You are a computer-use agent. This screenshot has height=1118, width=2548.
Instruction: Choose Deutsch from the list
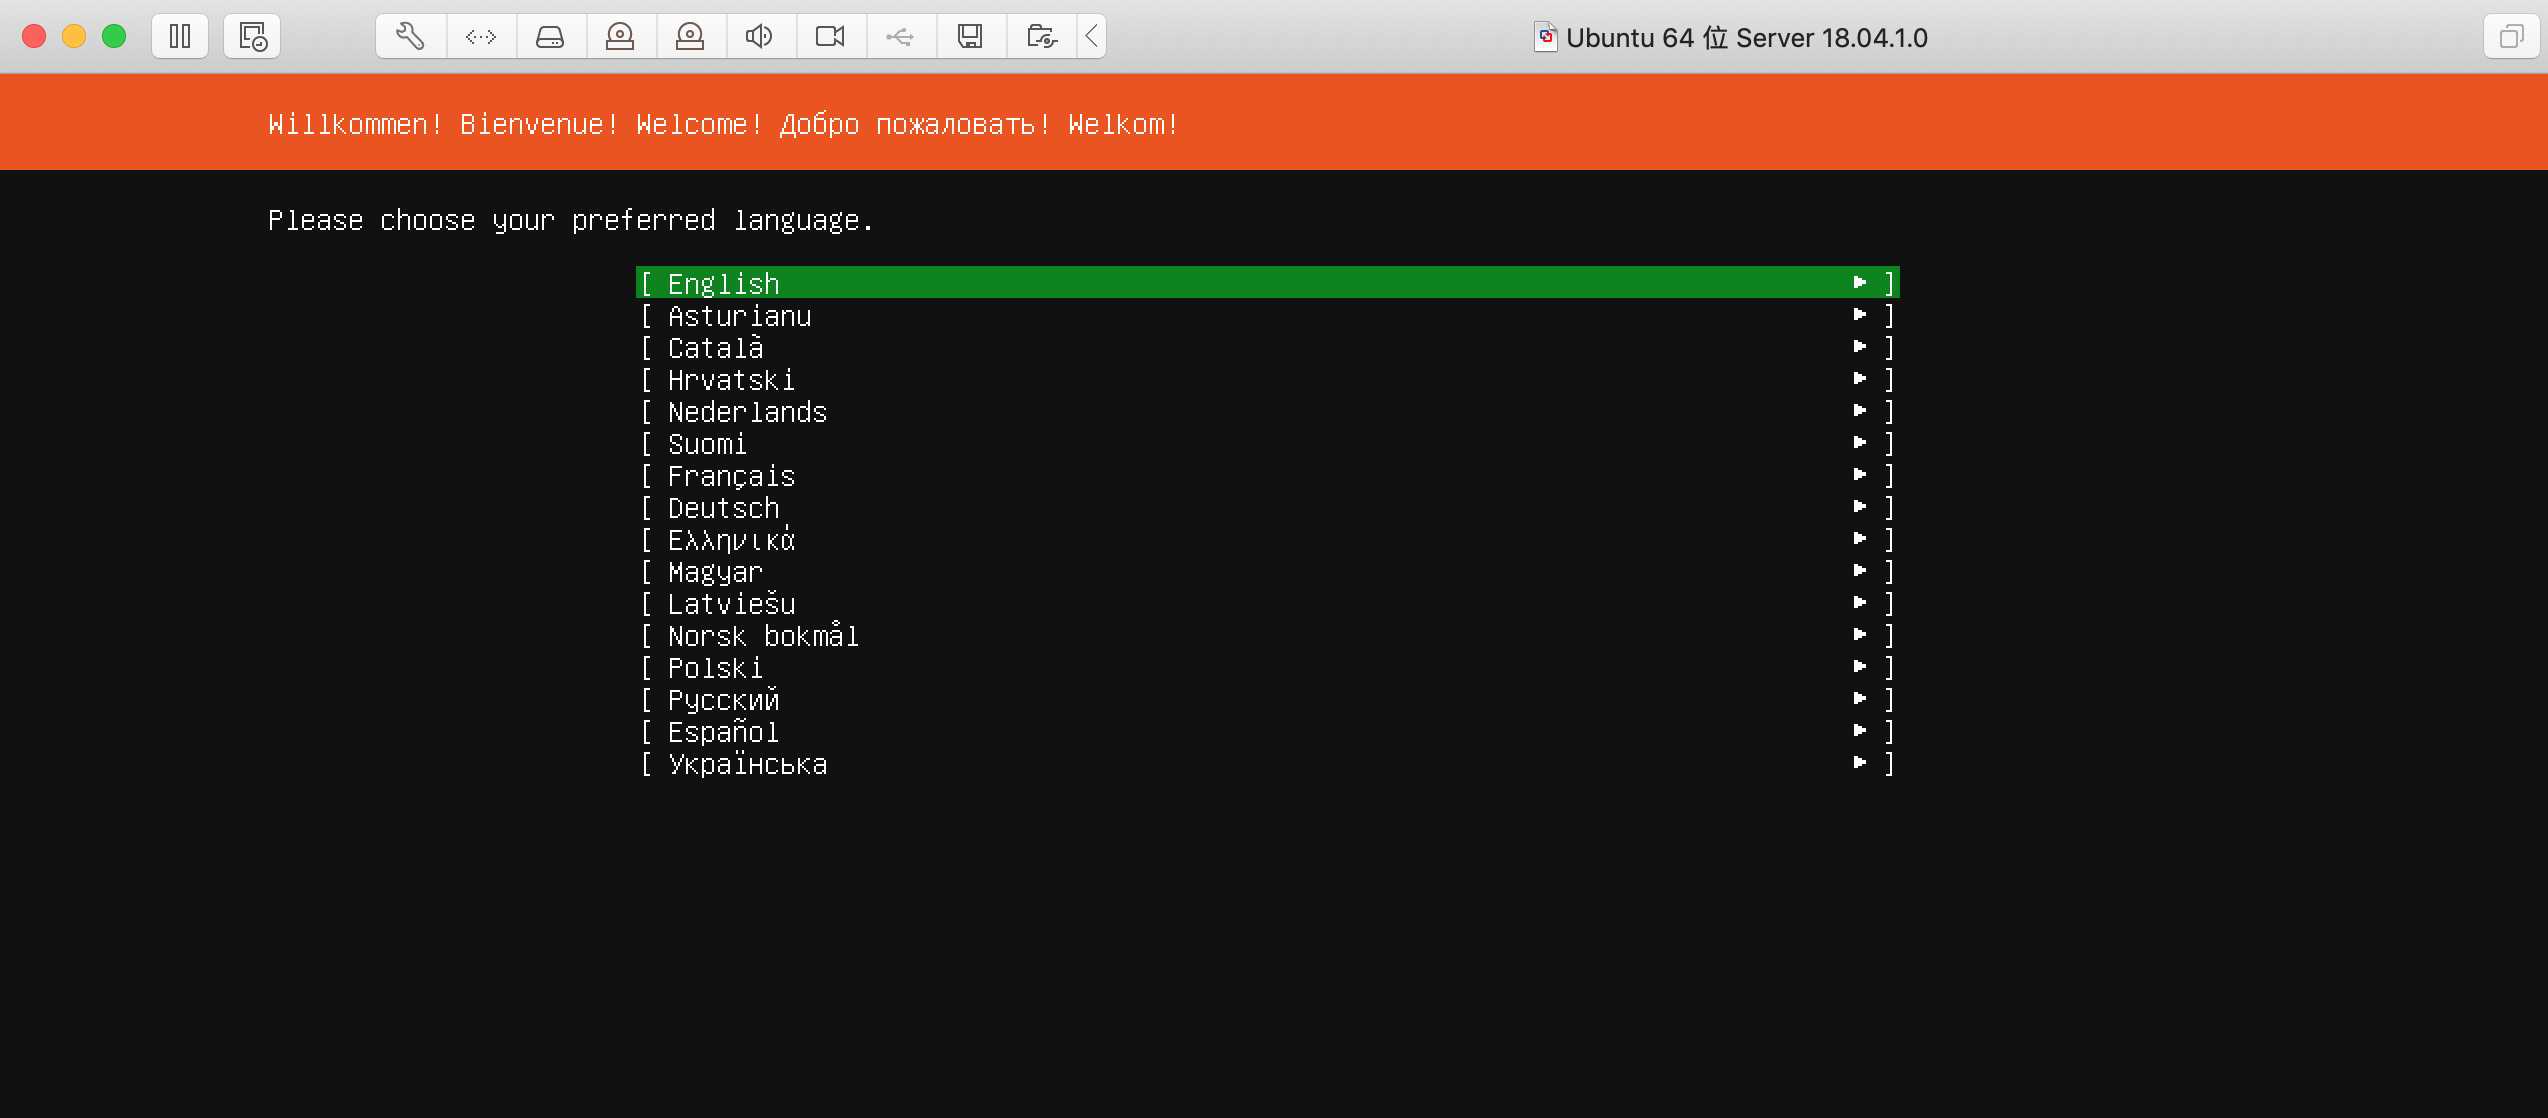(1267, 507)
